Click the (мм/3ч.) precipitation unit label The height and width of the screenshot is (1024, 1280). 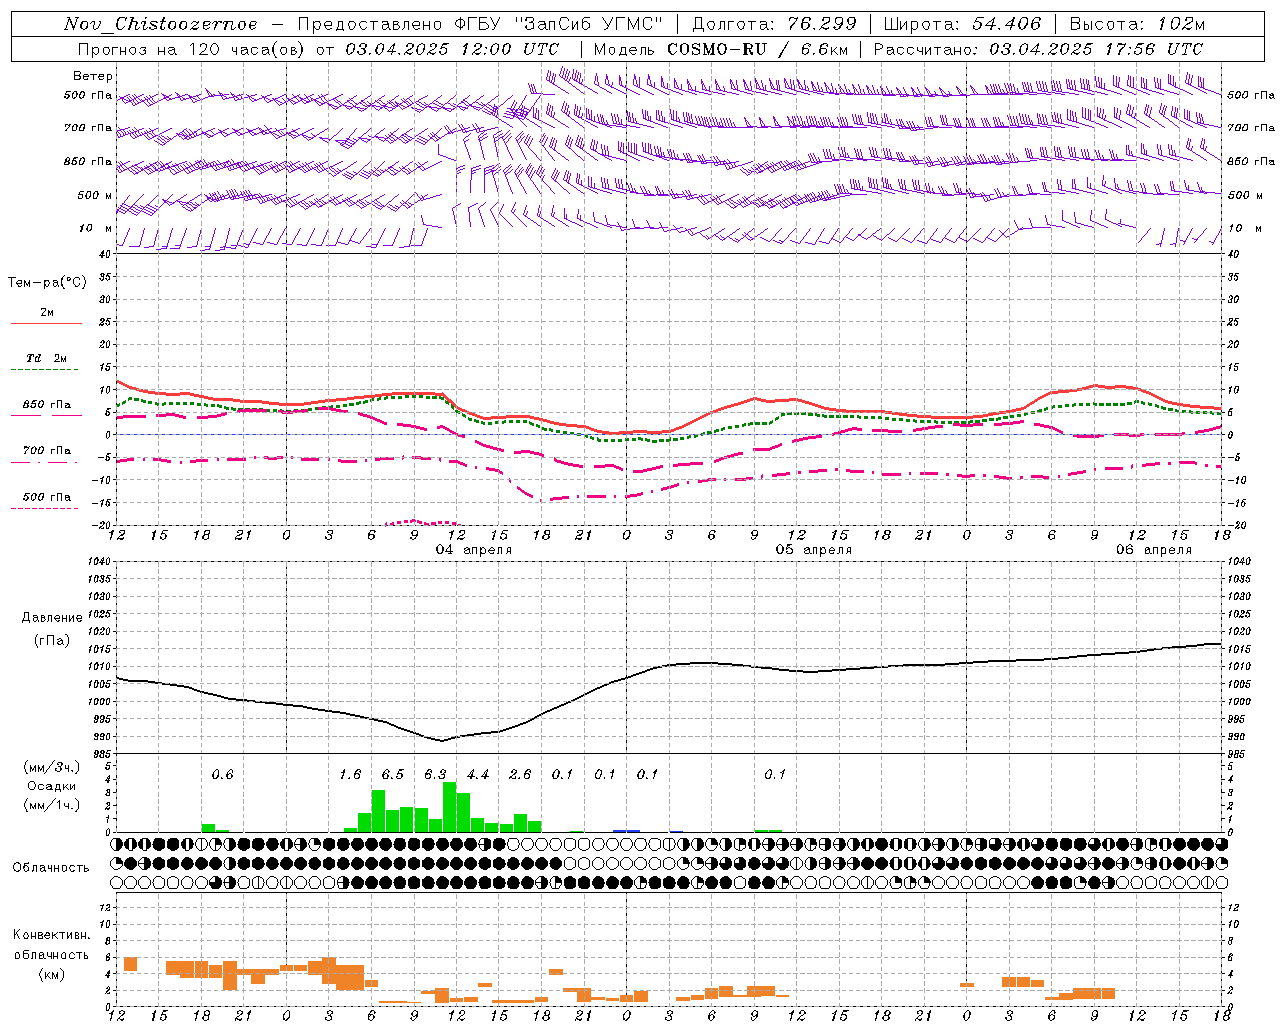[x=52, y=768]
